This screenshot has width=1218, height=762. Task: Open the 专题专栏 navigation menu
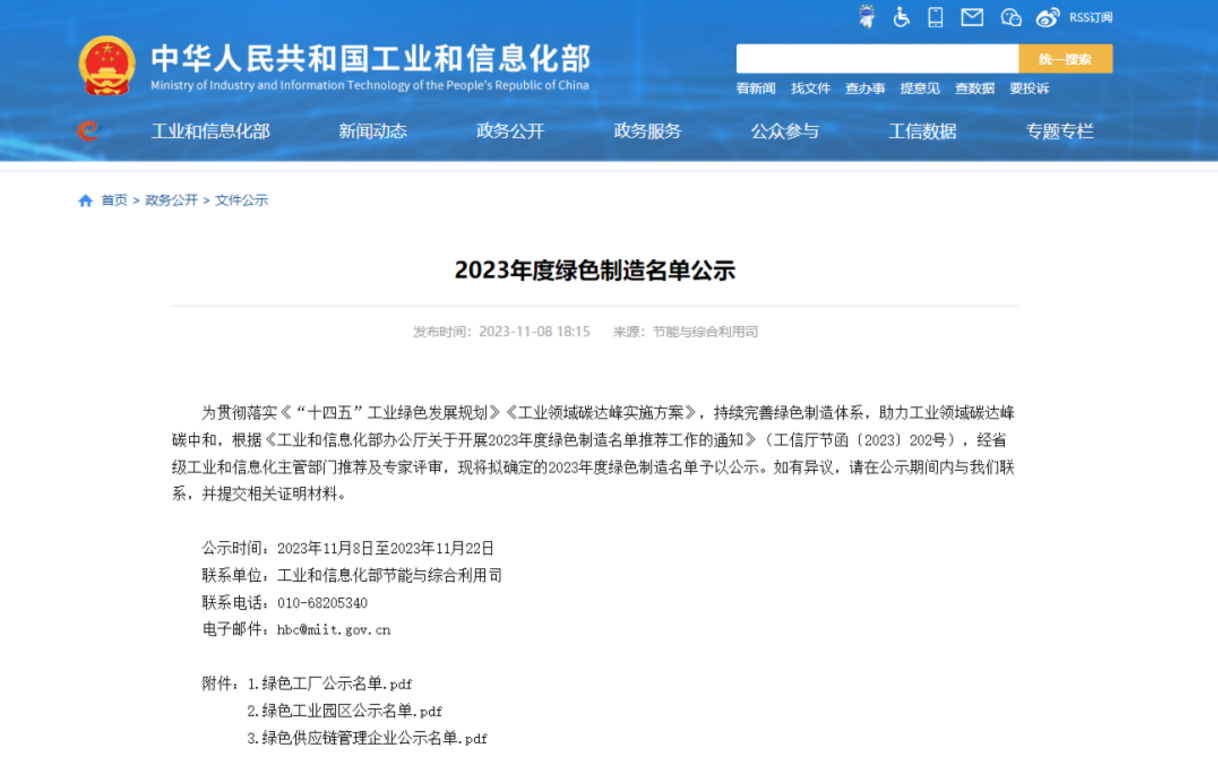click(1060, 131)
